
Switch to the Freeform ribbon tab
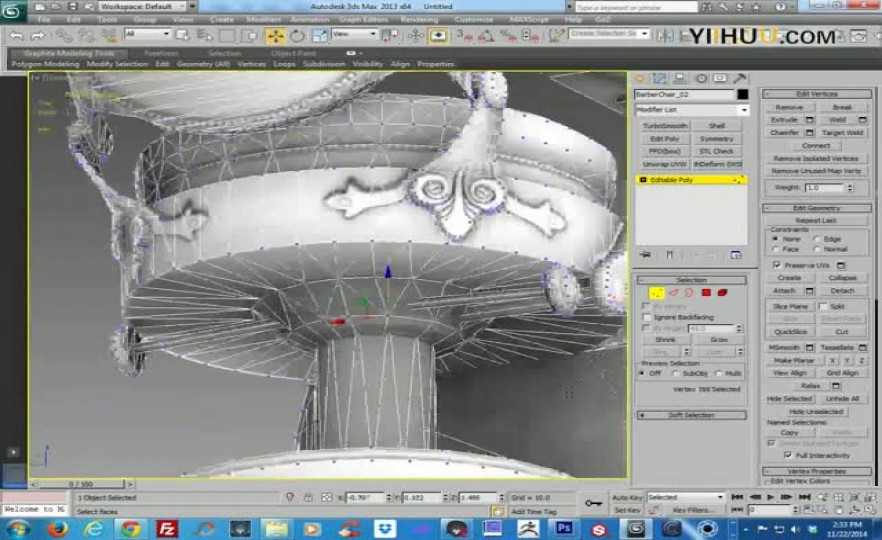[161, 53]
